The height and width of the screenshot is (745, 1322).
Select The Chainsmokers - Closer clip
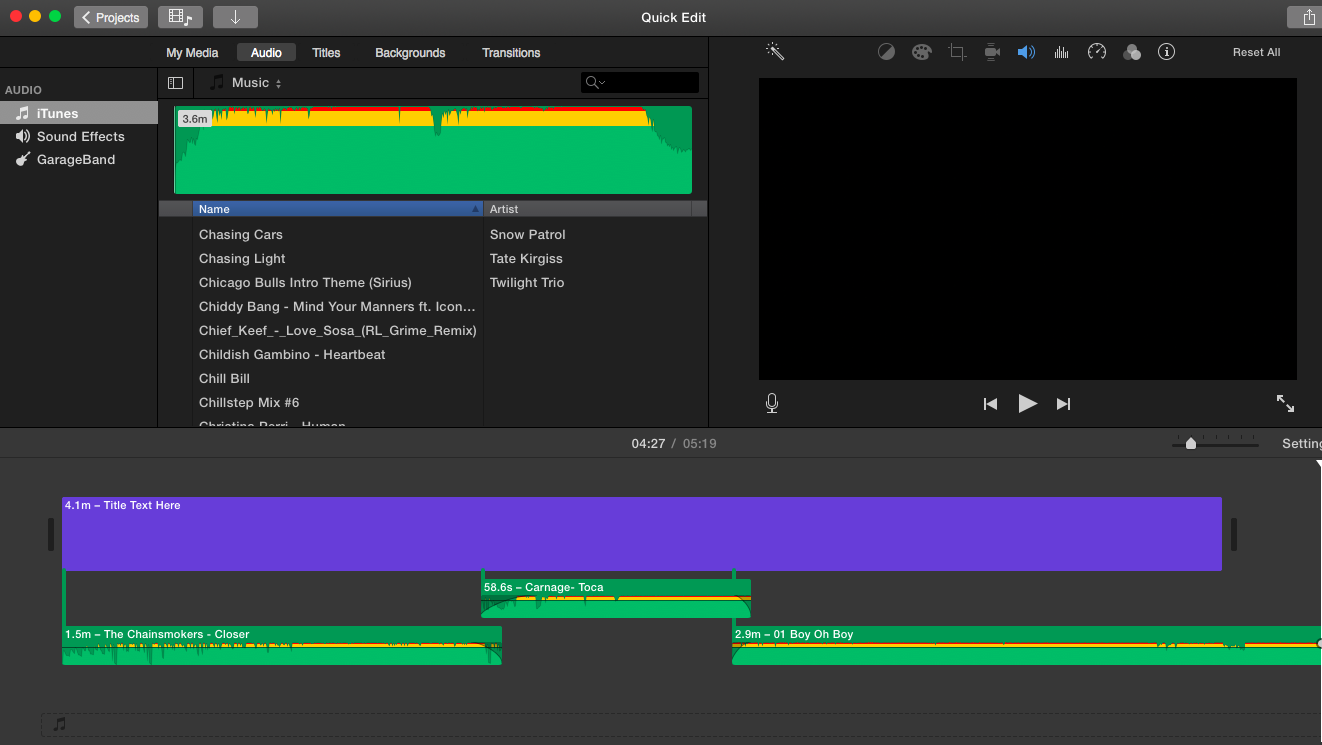pos(282,645)
